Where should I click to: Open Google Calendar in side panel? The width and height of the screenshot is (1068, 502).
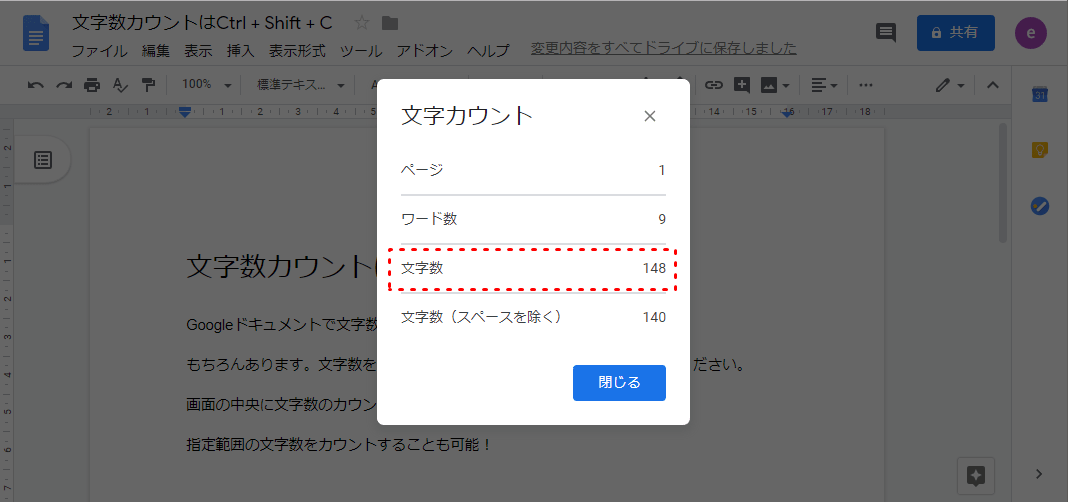pyautogui.click(x=1039, y=95)
